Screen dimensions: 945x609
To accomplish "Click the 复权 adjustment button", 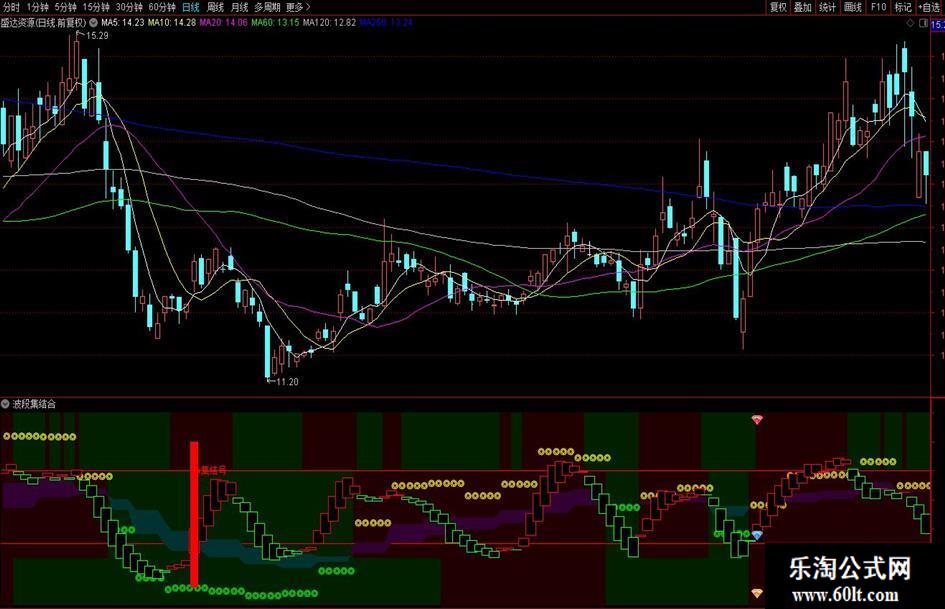I will (x=778, y=7).
